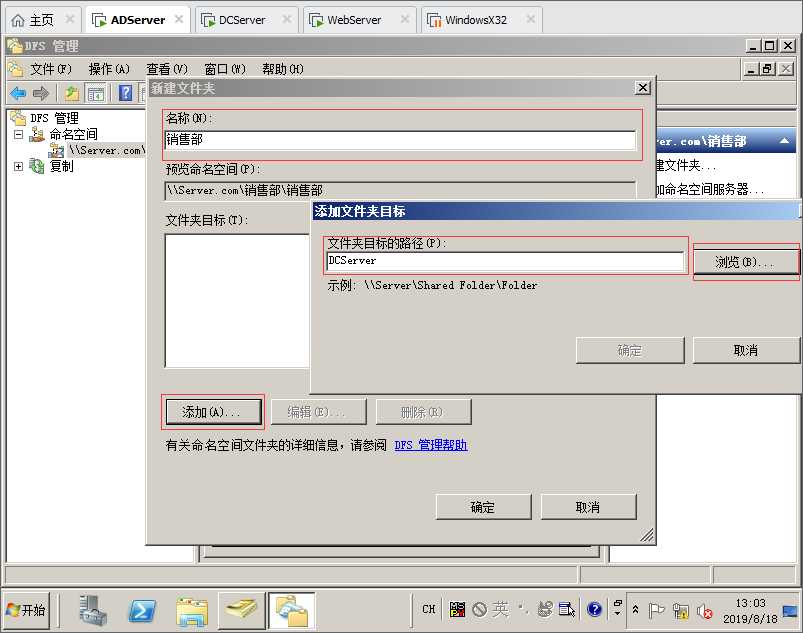Click the 文件夹目标(T) list box
The height and width of the screenshot is (633, 803).
[x=238, y=301]
